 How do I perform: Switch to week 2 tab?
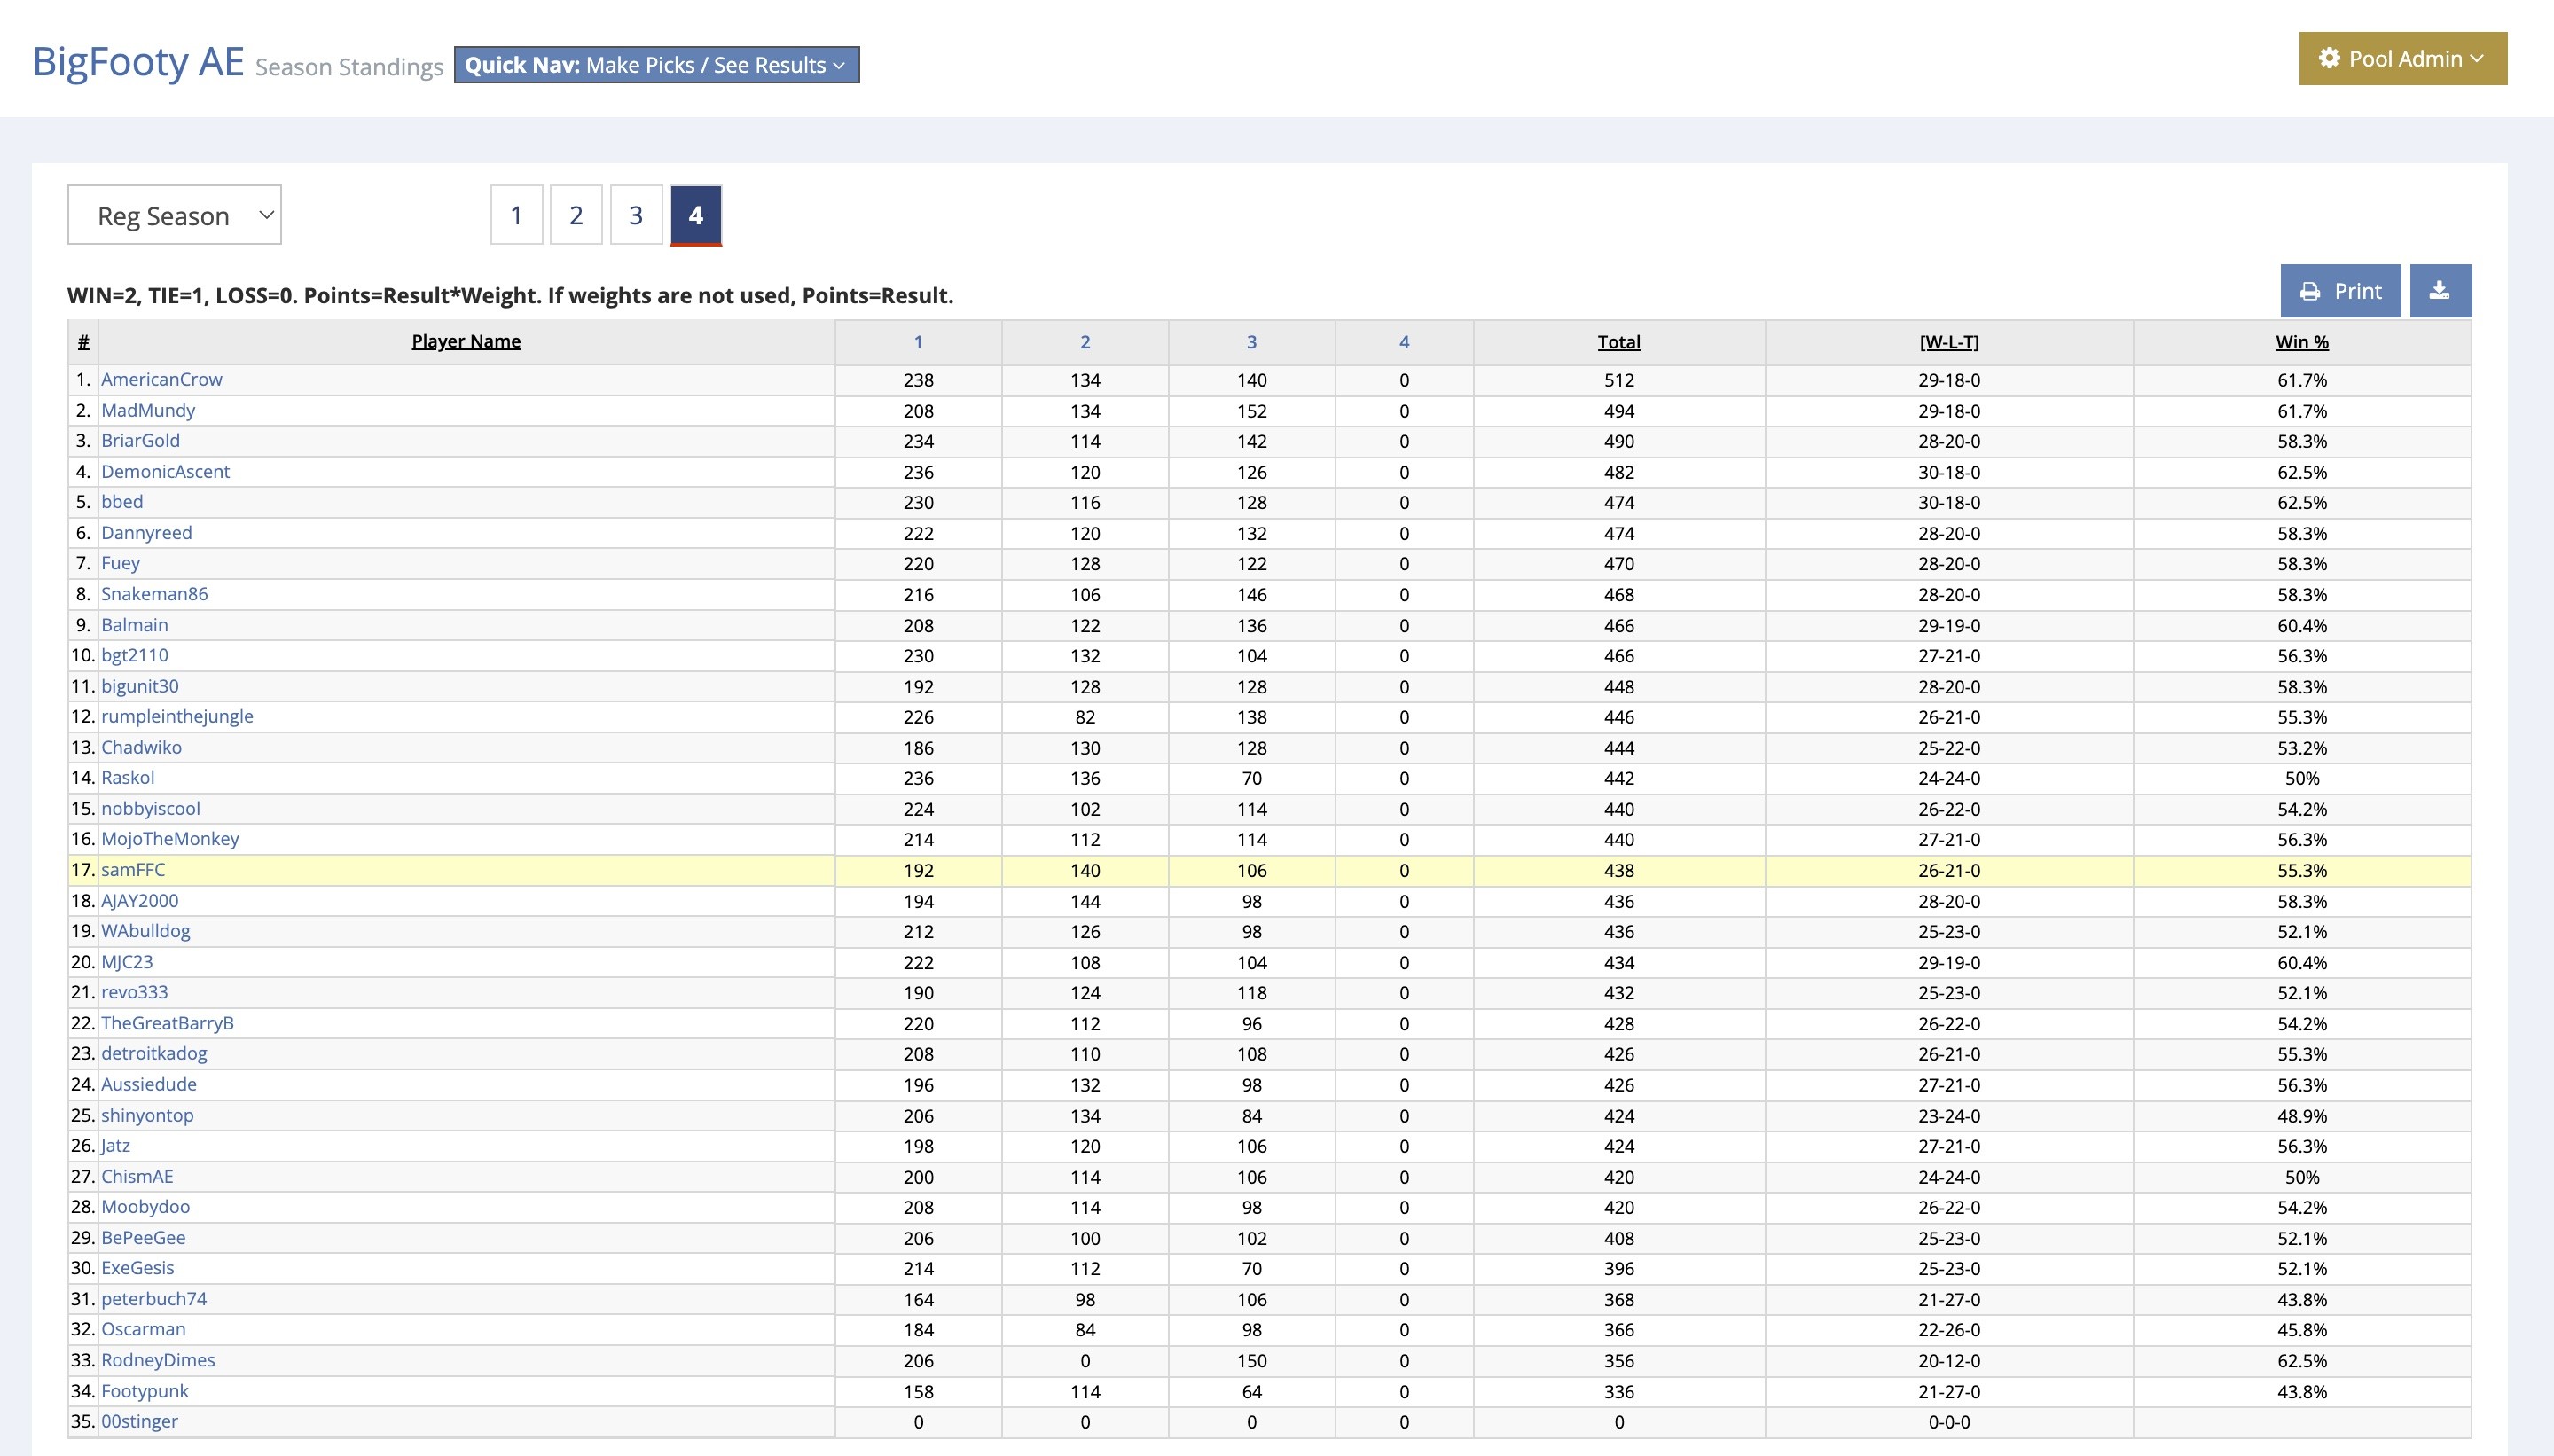(x=576, y=215)
